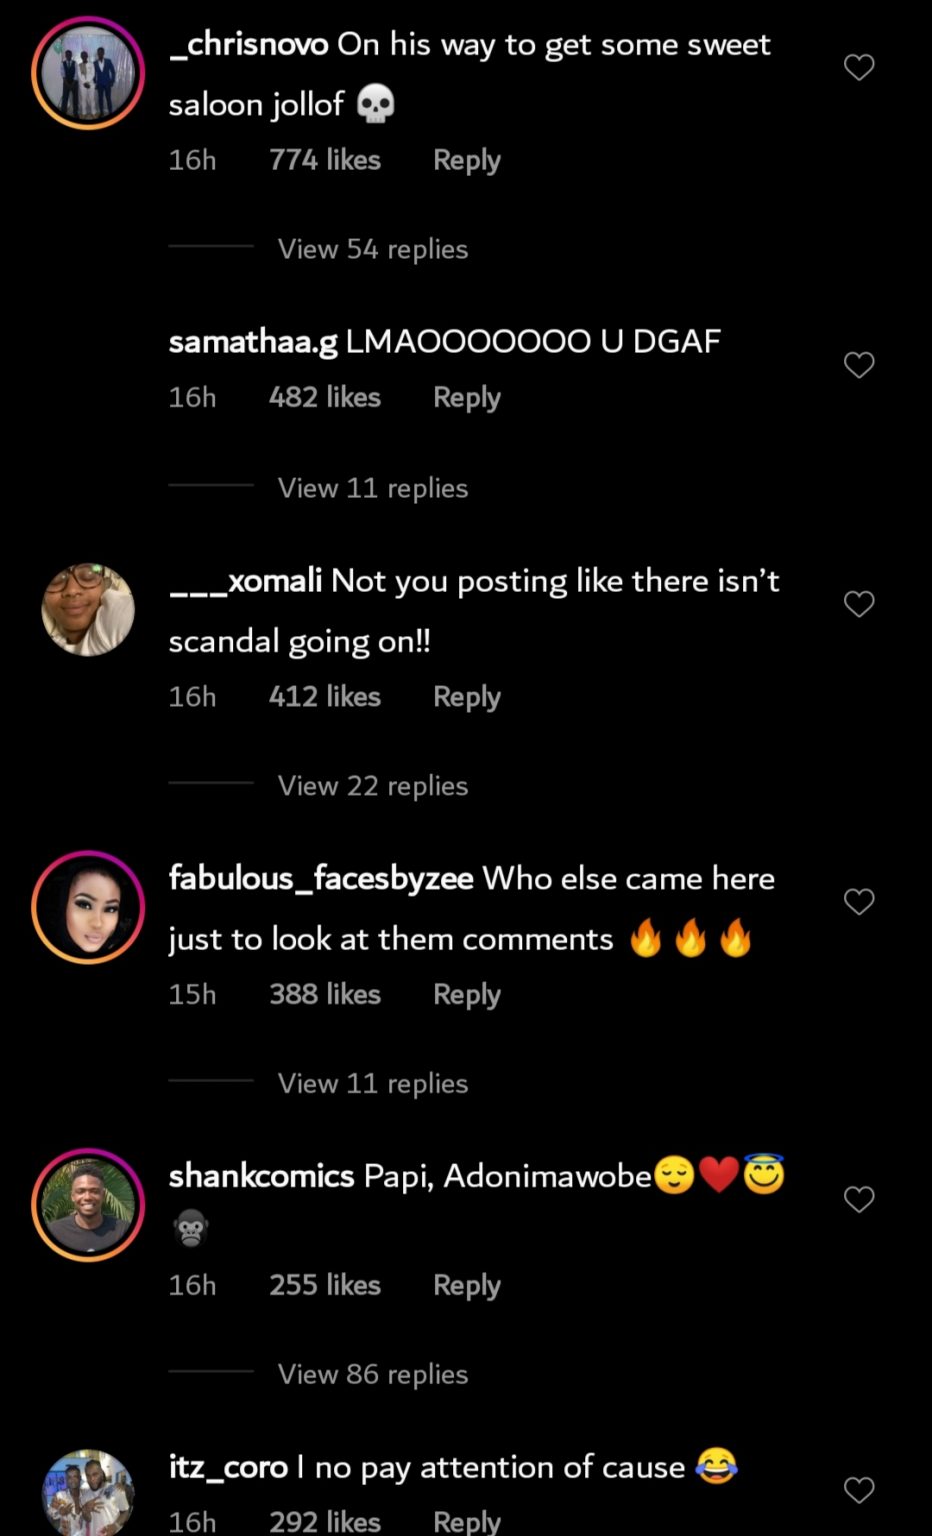Like the _chrisnovo comment with heart icon
Image resolution: width=932 pixels, height=1536 pixels.
(x=859, y=67)
